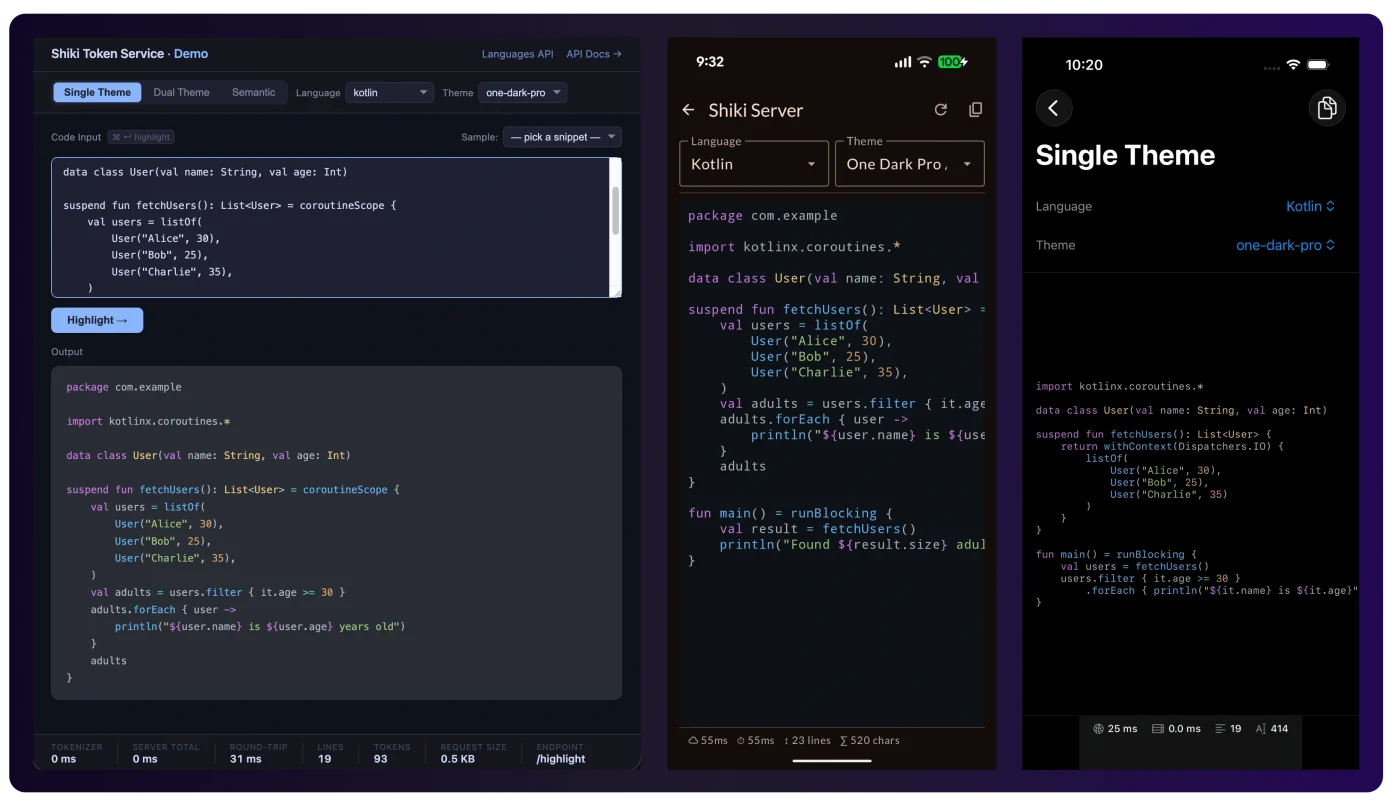Click the lines icon next to 19
This screenshot has height=804, width=1400.
[x=1220, y=729]
